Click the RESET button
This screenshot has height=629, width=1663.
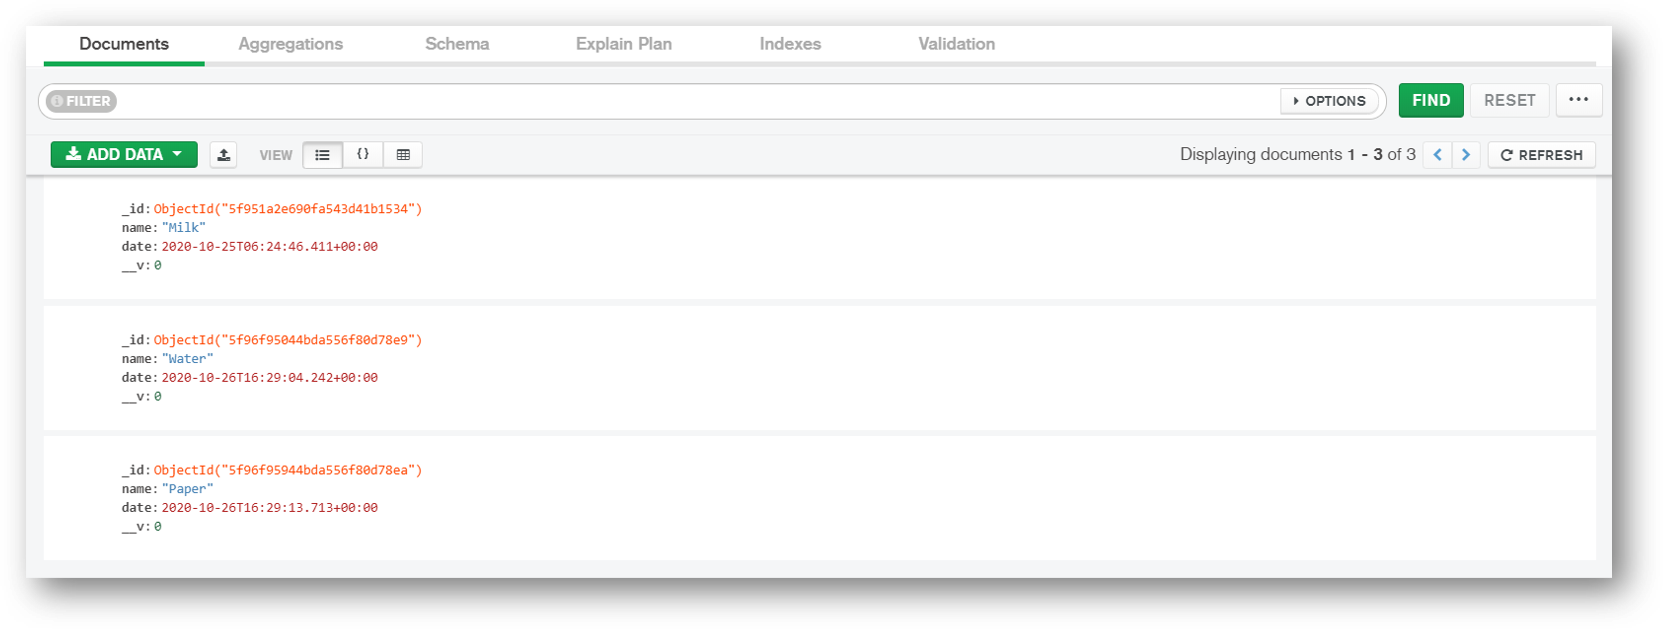point(1509,100)
